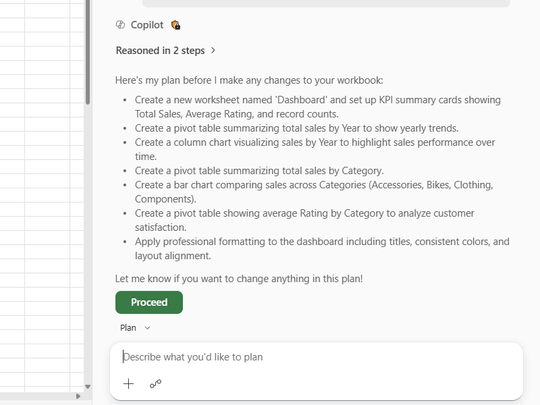Click the plus icon in the prompt box
Screen dimensions: 540x405
[x=128, y=384]
